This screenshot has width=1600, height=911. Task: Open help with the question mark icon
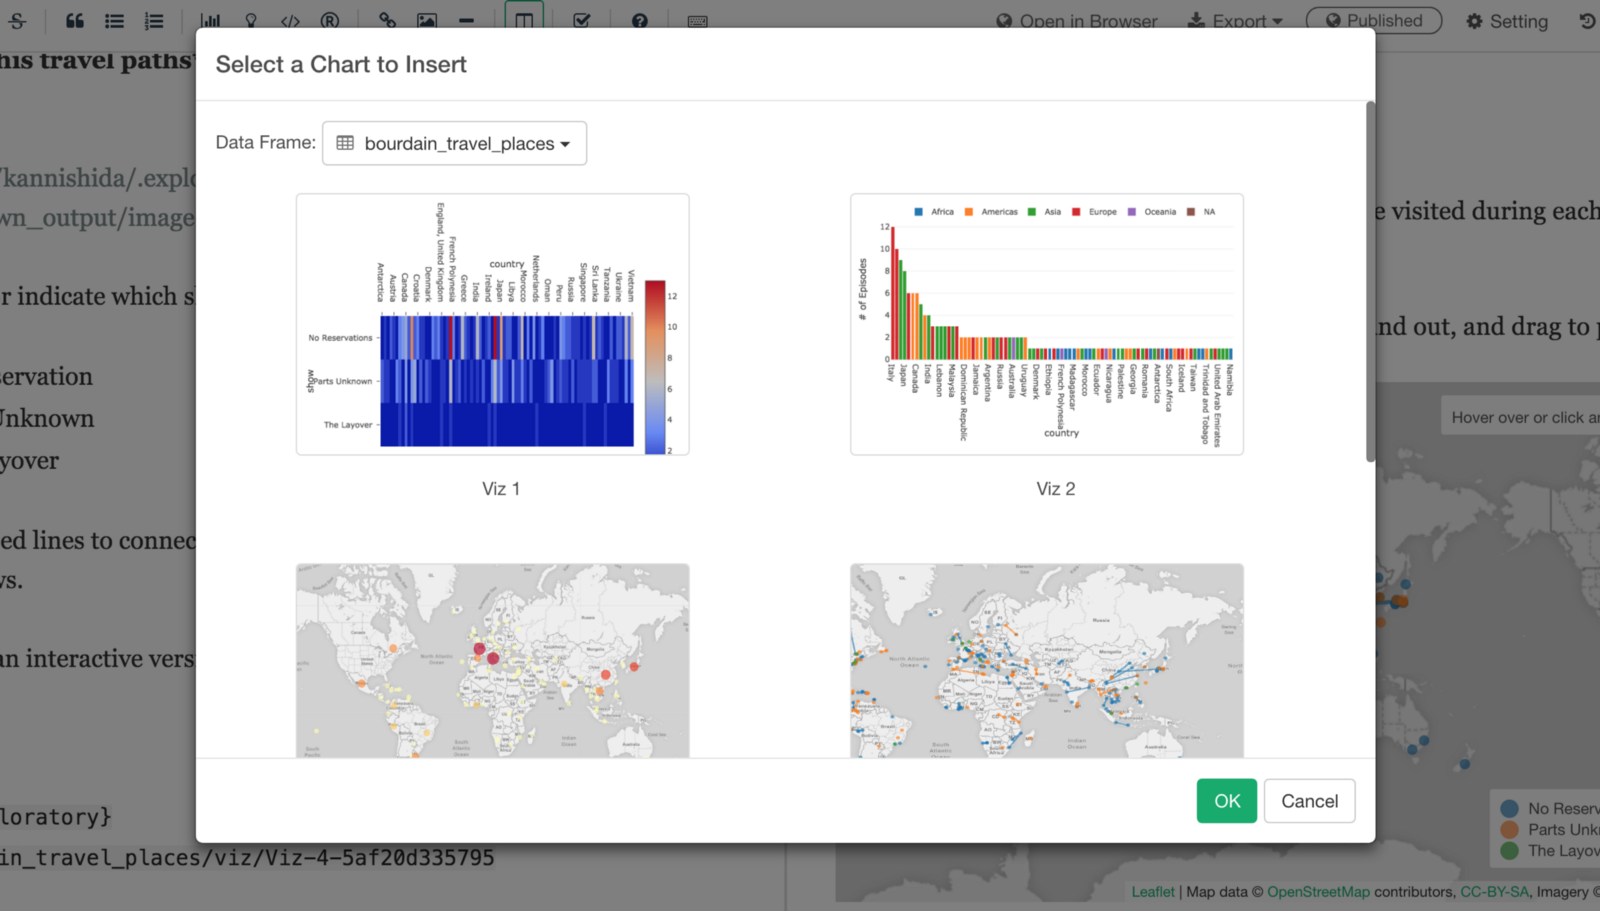pyautogui.click(x=640, y=21)
